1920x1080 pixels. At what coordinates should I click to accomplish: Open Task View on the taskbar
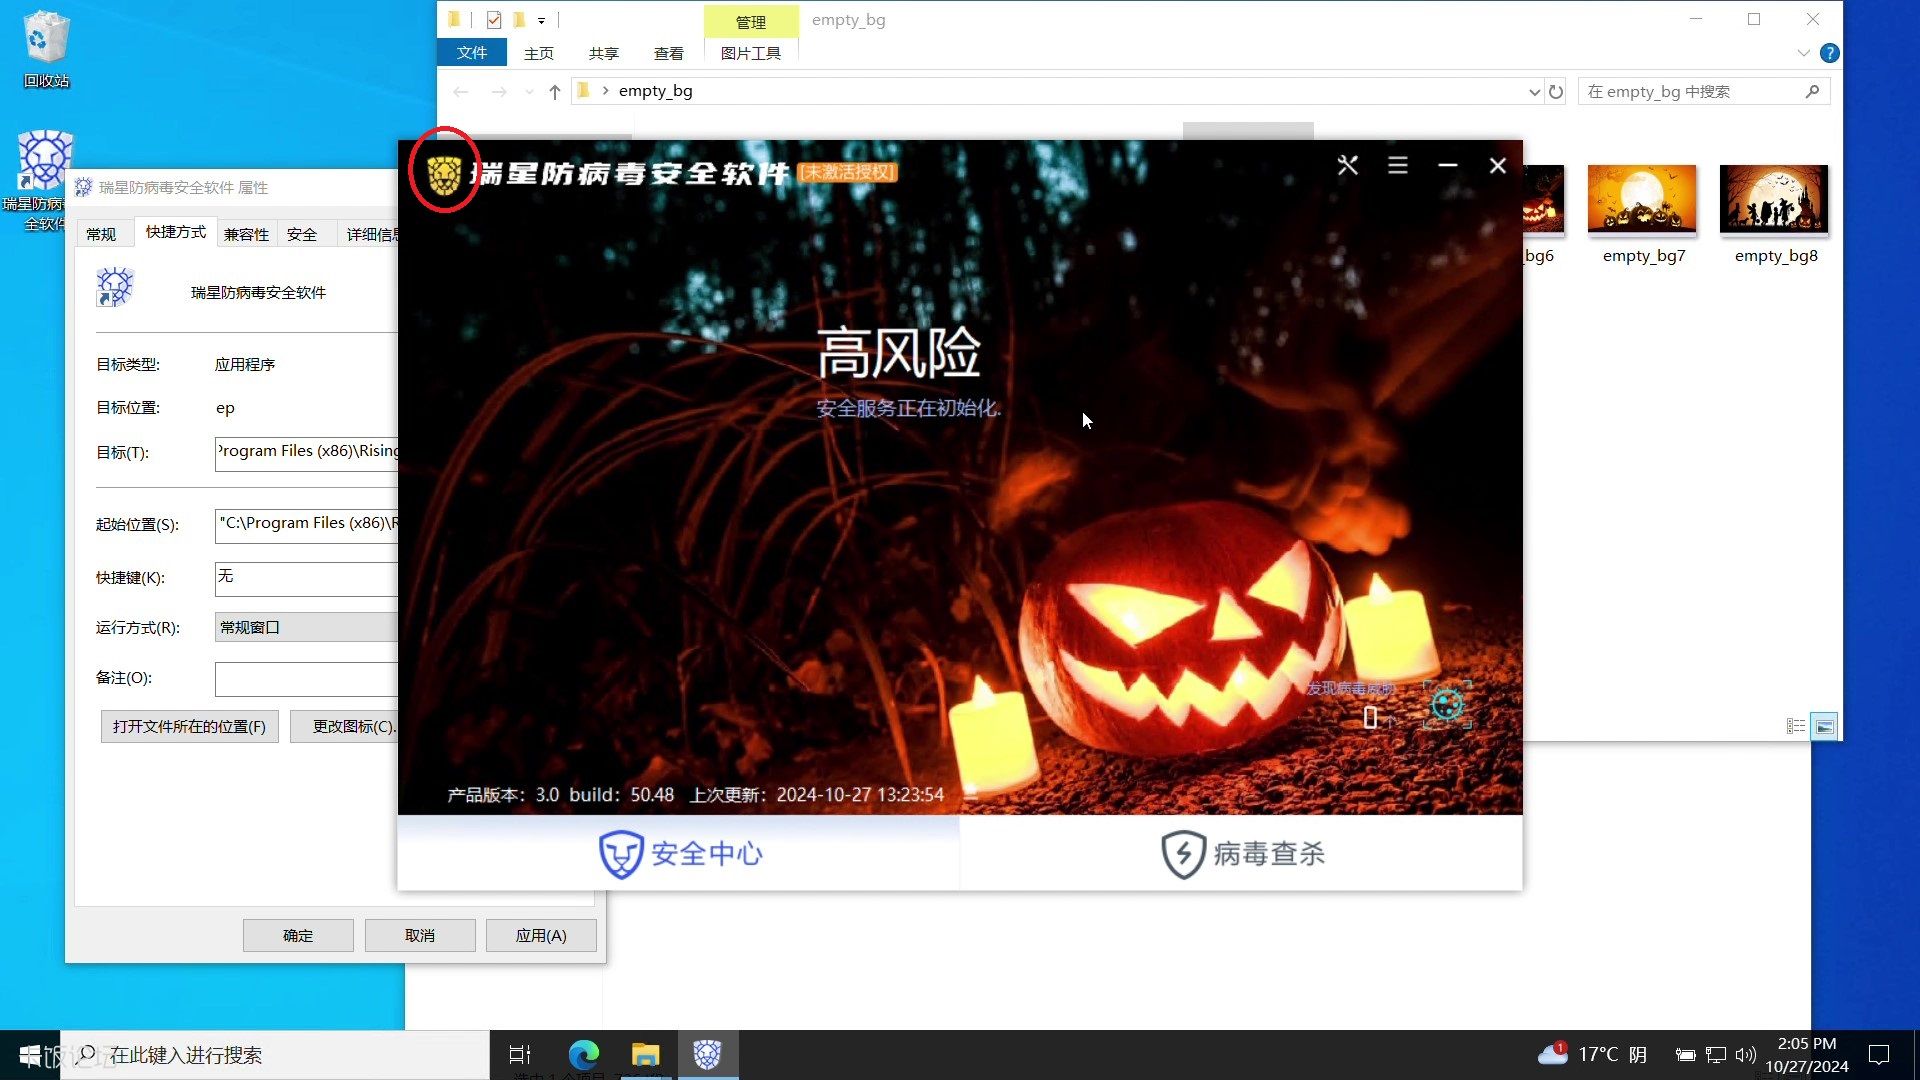[520, 1054]
